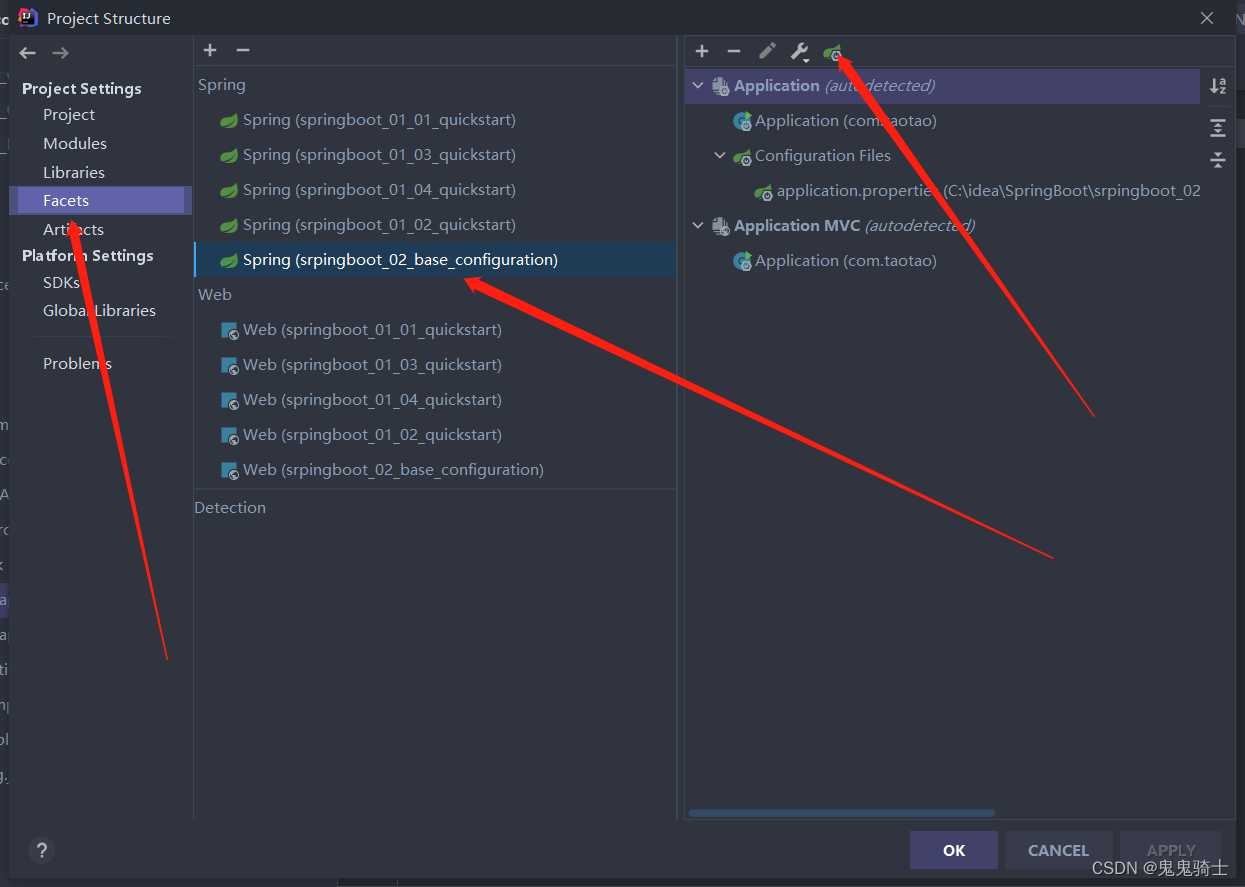Click the application.properties file icon
This screenshot has height=887, width=1245.
pyautogui.click(x=763, y=192)
